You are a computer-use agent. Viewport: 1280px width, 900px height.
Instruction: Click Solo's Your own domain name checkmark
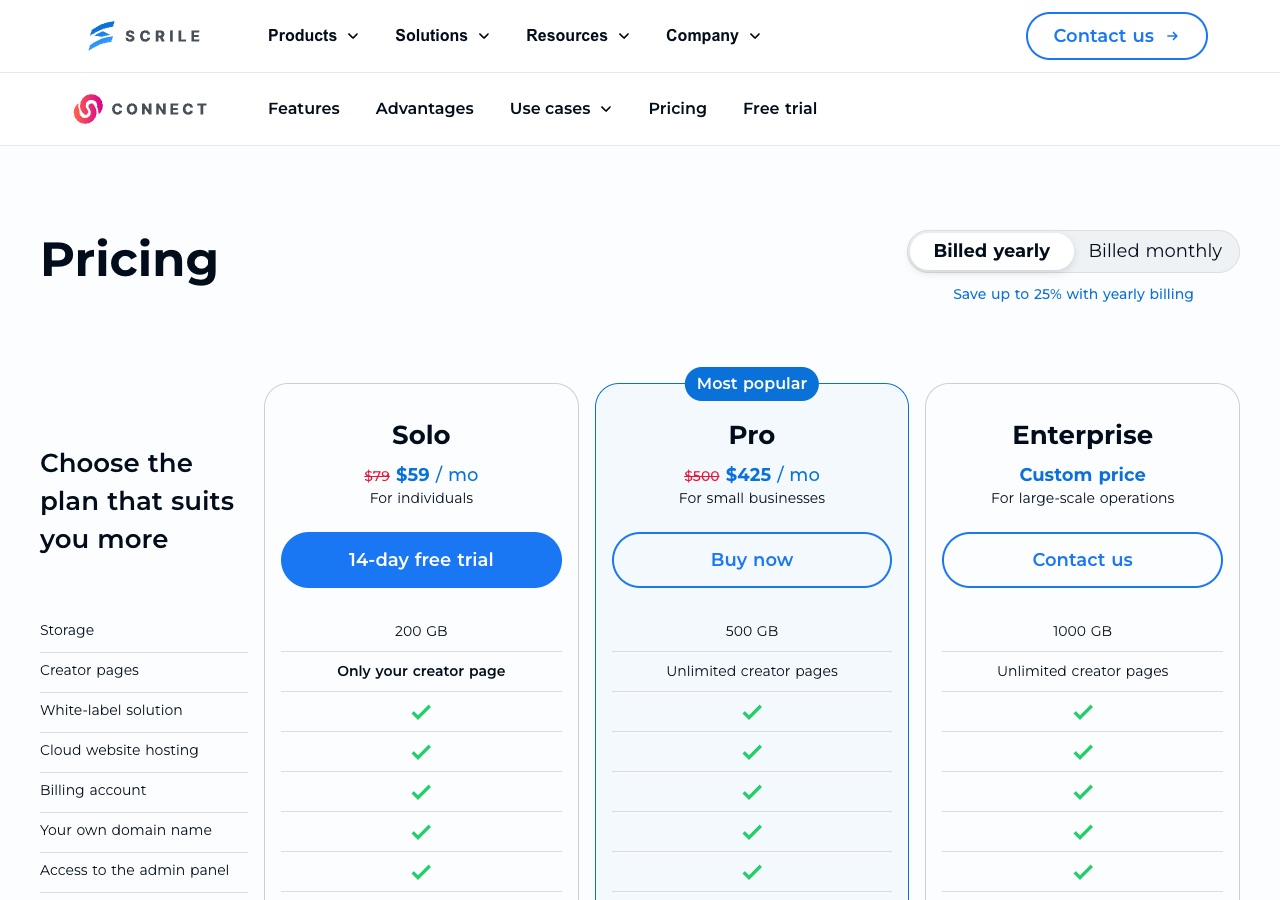click(421, 832)
